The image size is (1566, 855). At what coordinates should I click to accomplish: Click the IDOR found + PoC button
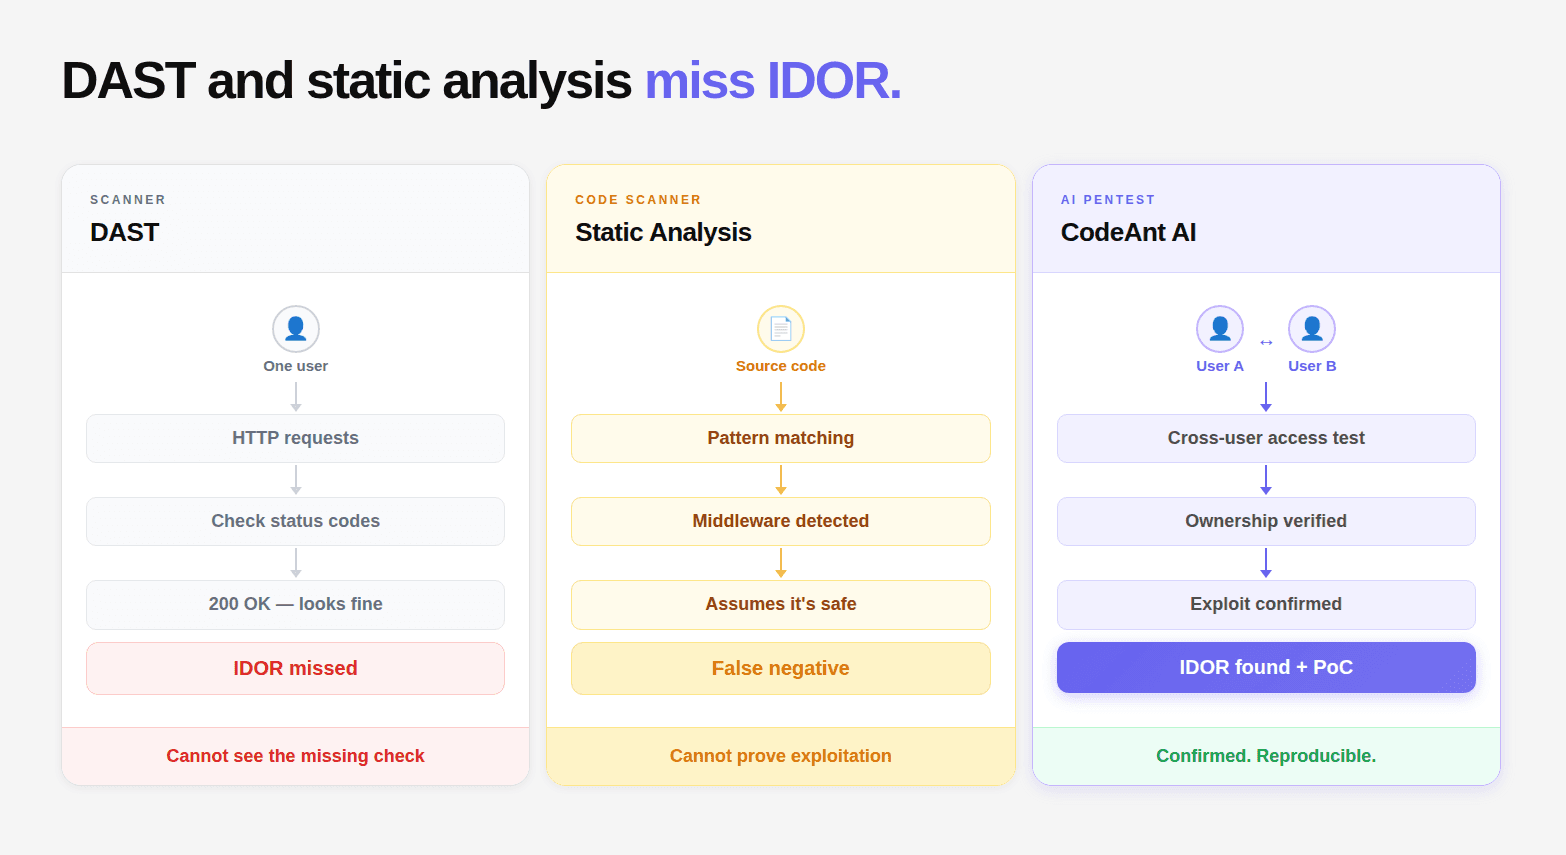click(x=1266, y=667)
